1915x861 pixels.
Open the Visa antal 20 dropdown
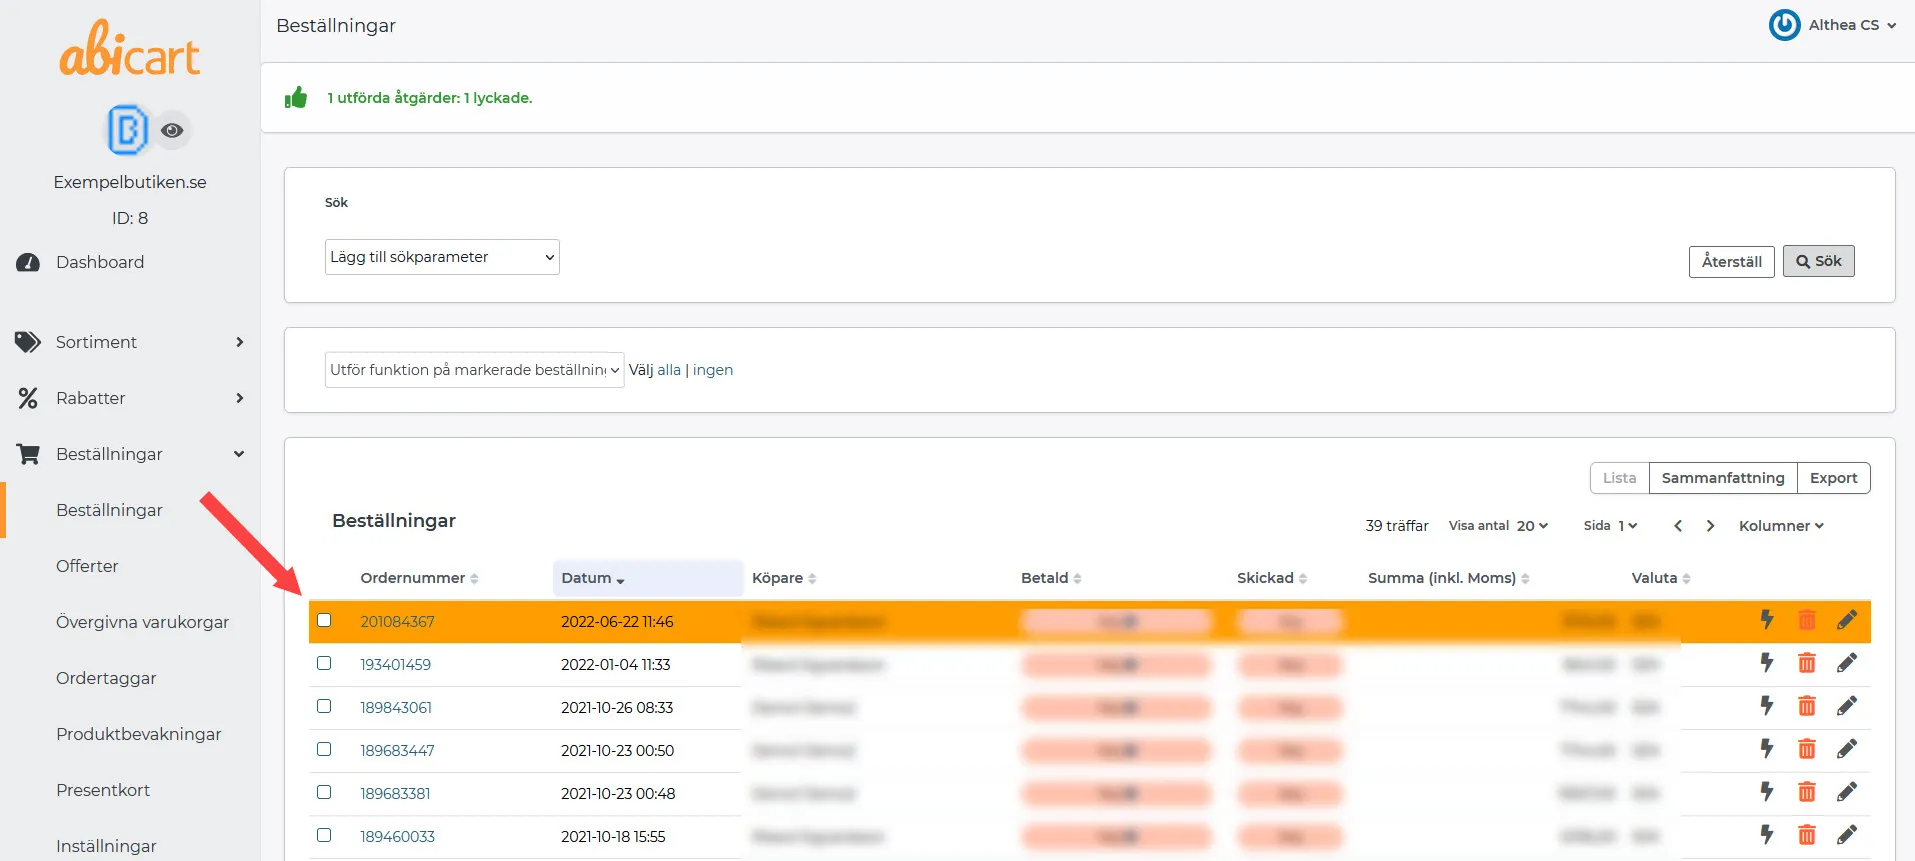(1532, 526)
